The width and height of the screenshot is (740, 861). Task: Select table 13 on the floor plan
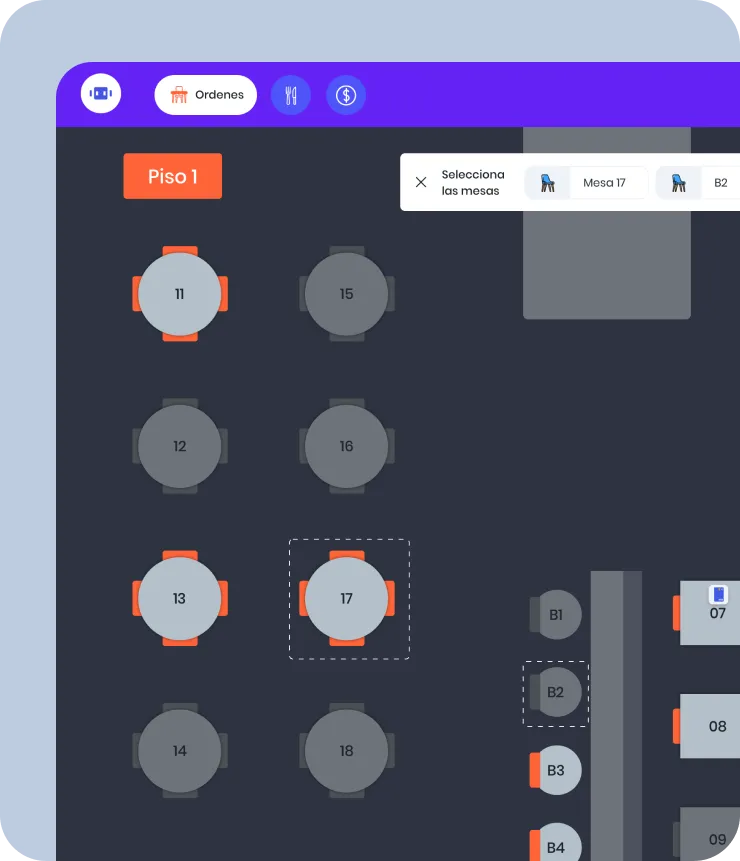[x=180, y=599]
